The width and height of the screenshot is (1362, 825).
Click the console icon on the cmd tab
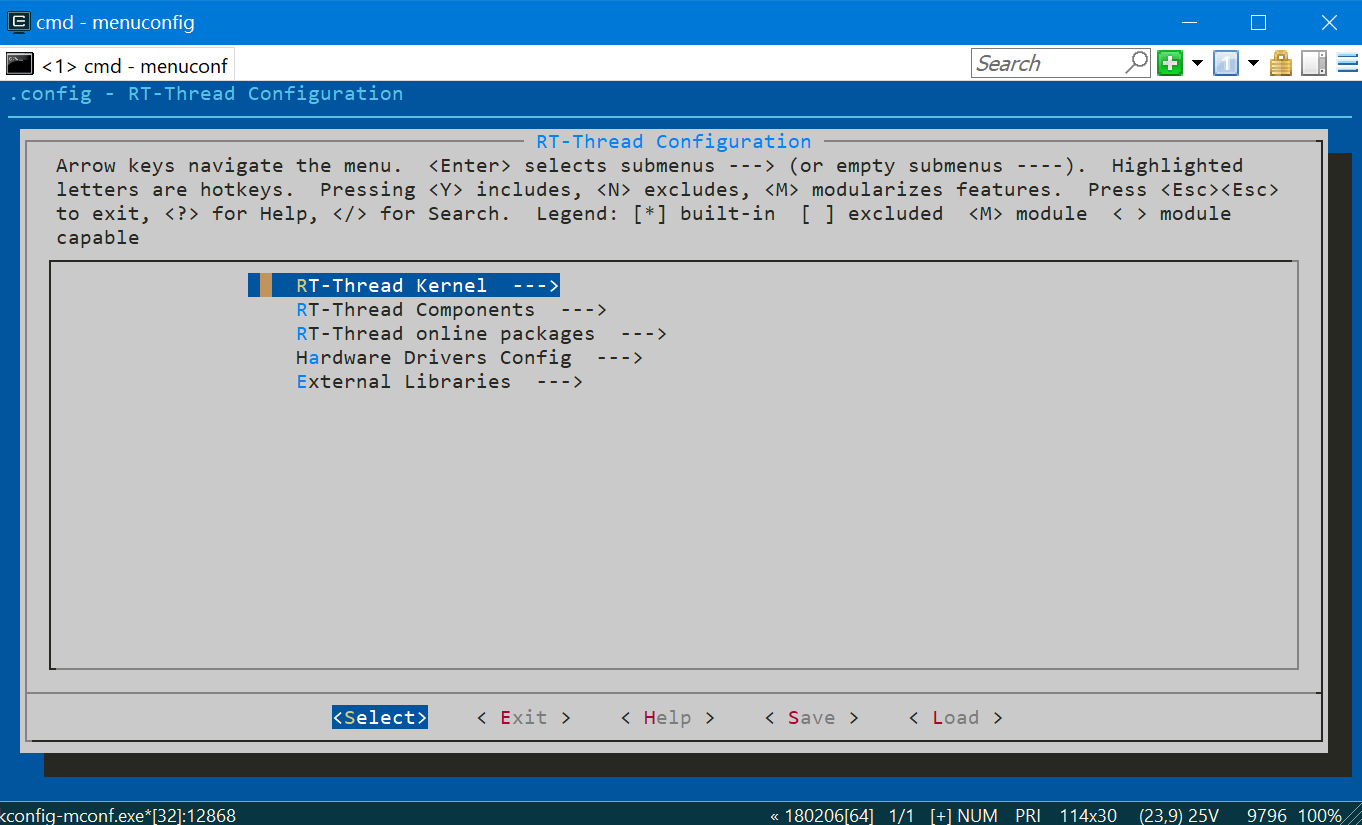coord(19,64)
